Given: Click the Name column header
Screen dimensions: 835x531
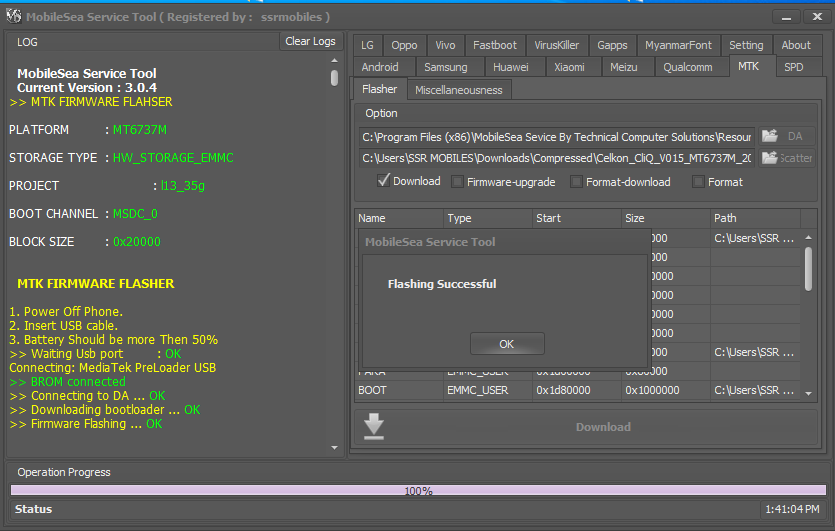Looking at the screenshot, I should pos(399,218).
